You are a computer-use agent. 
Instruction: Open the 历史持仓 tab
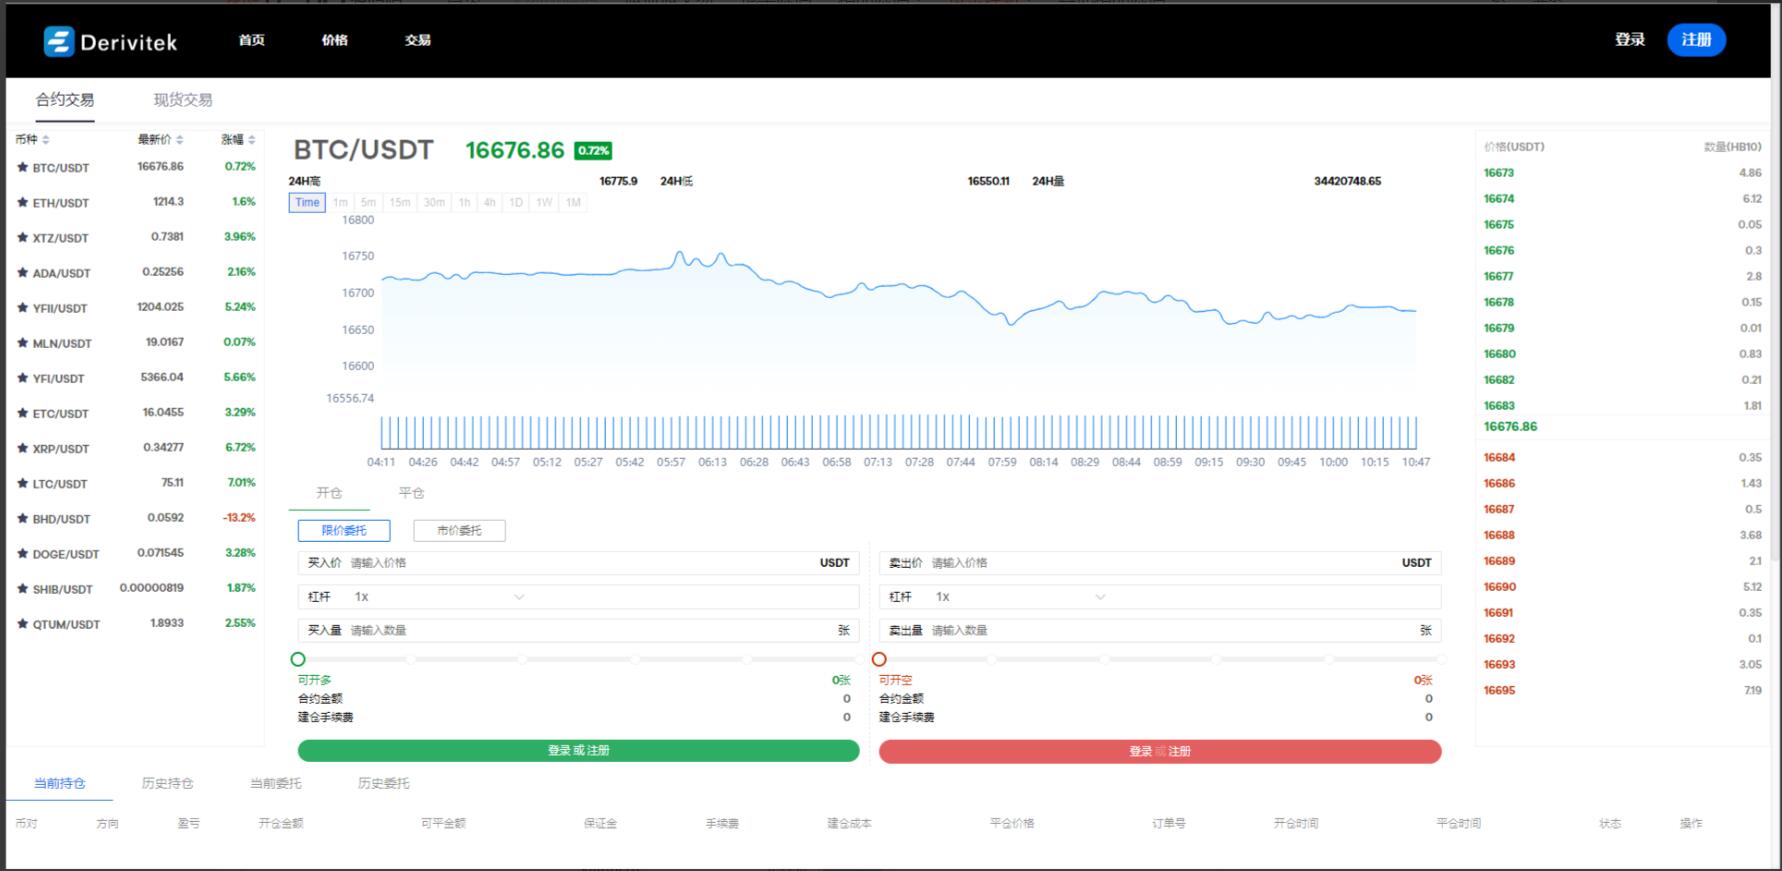(167, 783)
